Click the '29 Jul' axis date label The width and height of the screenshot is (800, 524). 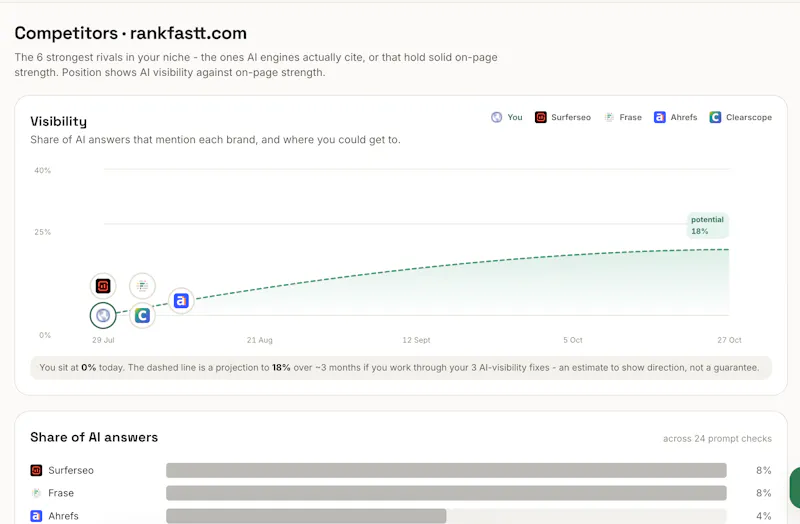point(103,340)
